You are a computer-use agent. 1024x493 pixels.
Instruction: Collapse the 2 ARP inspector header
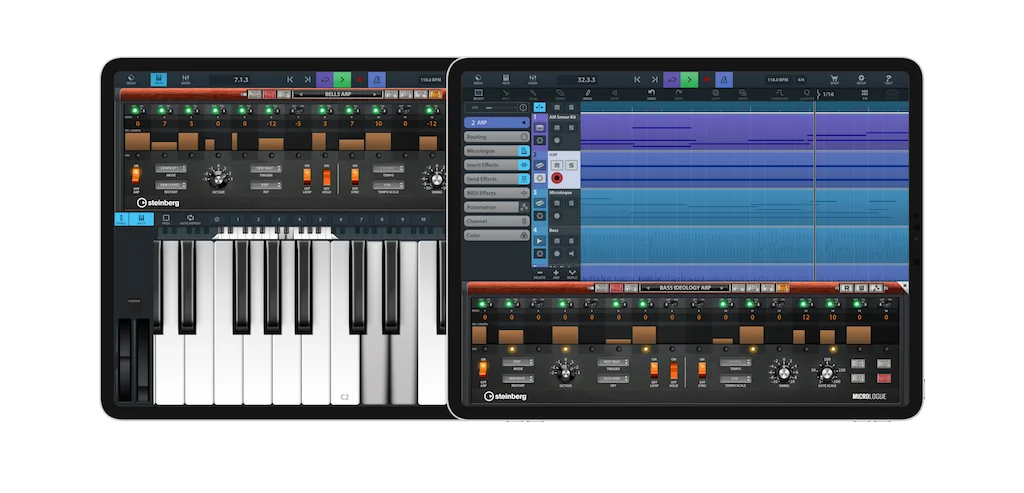coord(497,123)
